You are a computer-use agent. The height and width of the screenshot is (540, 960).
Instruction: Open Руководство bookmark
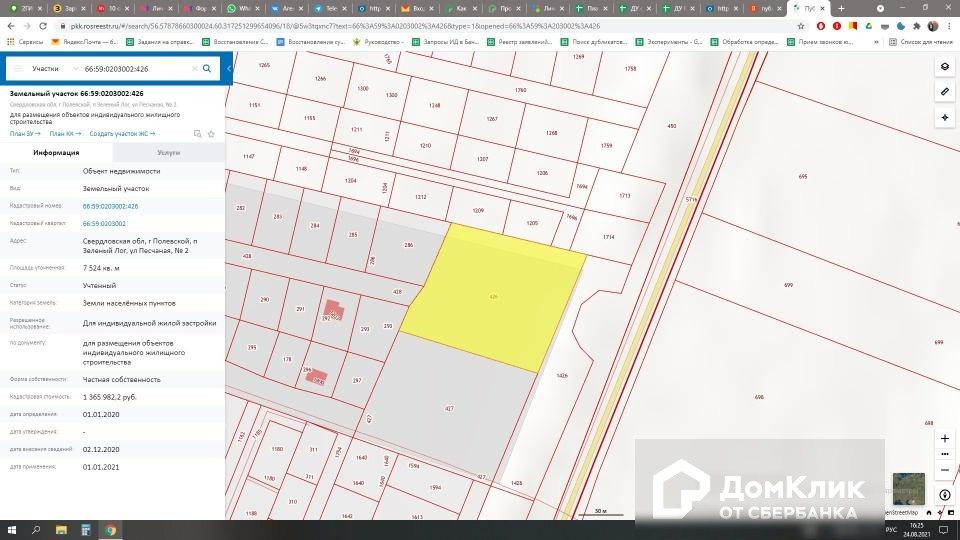tap(378, 42)
